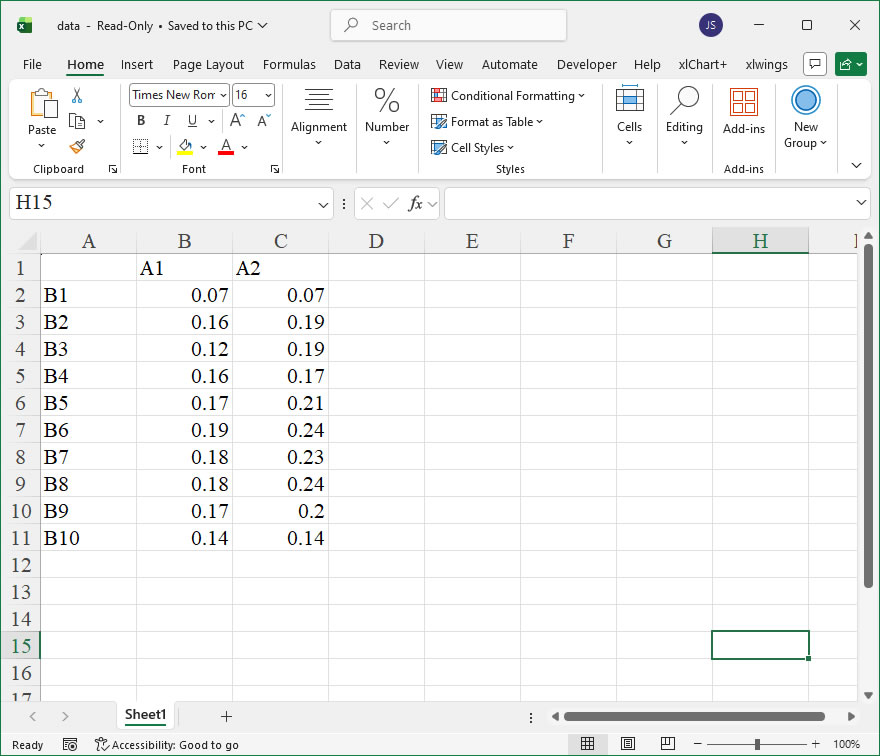880x756 pixels.
Task: Add a new sheet with plus button
Action: click(x=226, y=716)
